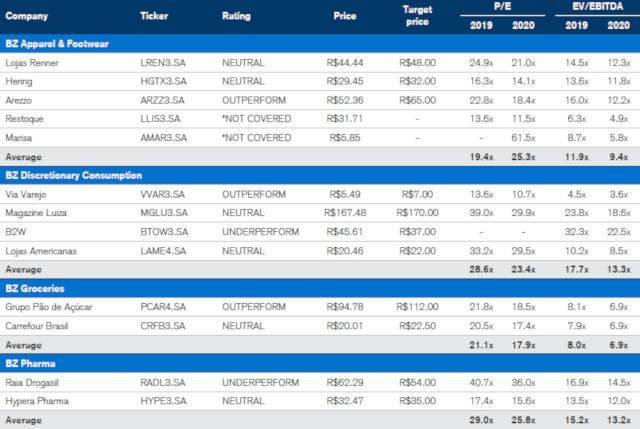The image size is (640, 429).
Task: Select the LREN3.SA ticker cell
Action: click(x=163, y=63)
